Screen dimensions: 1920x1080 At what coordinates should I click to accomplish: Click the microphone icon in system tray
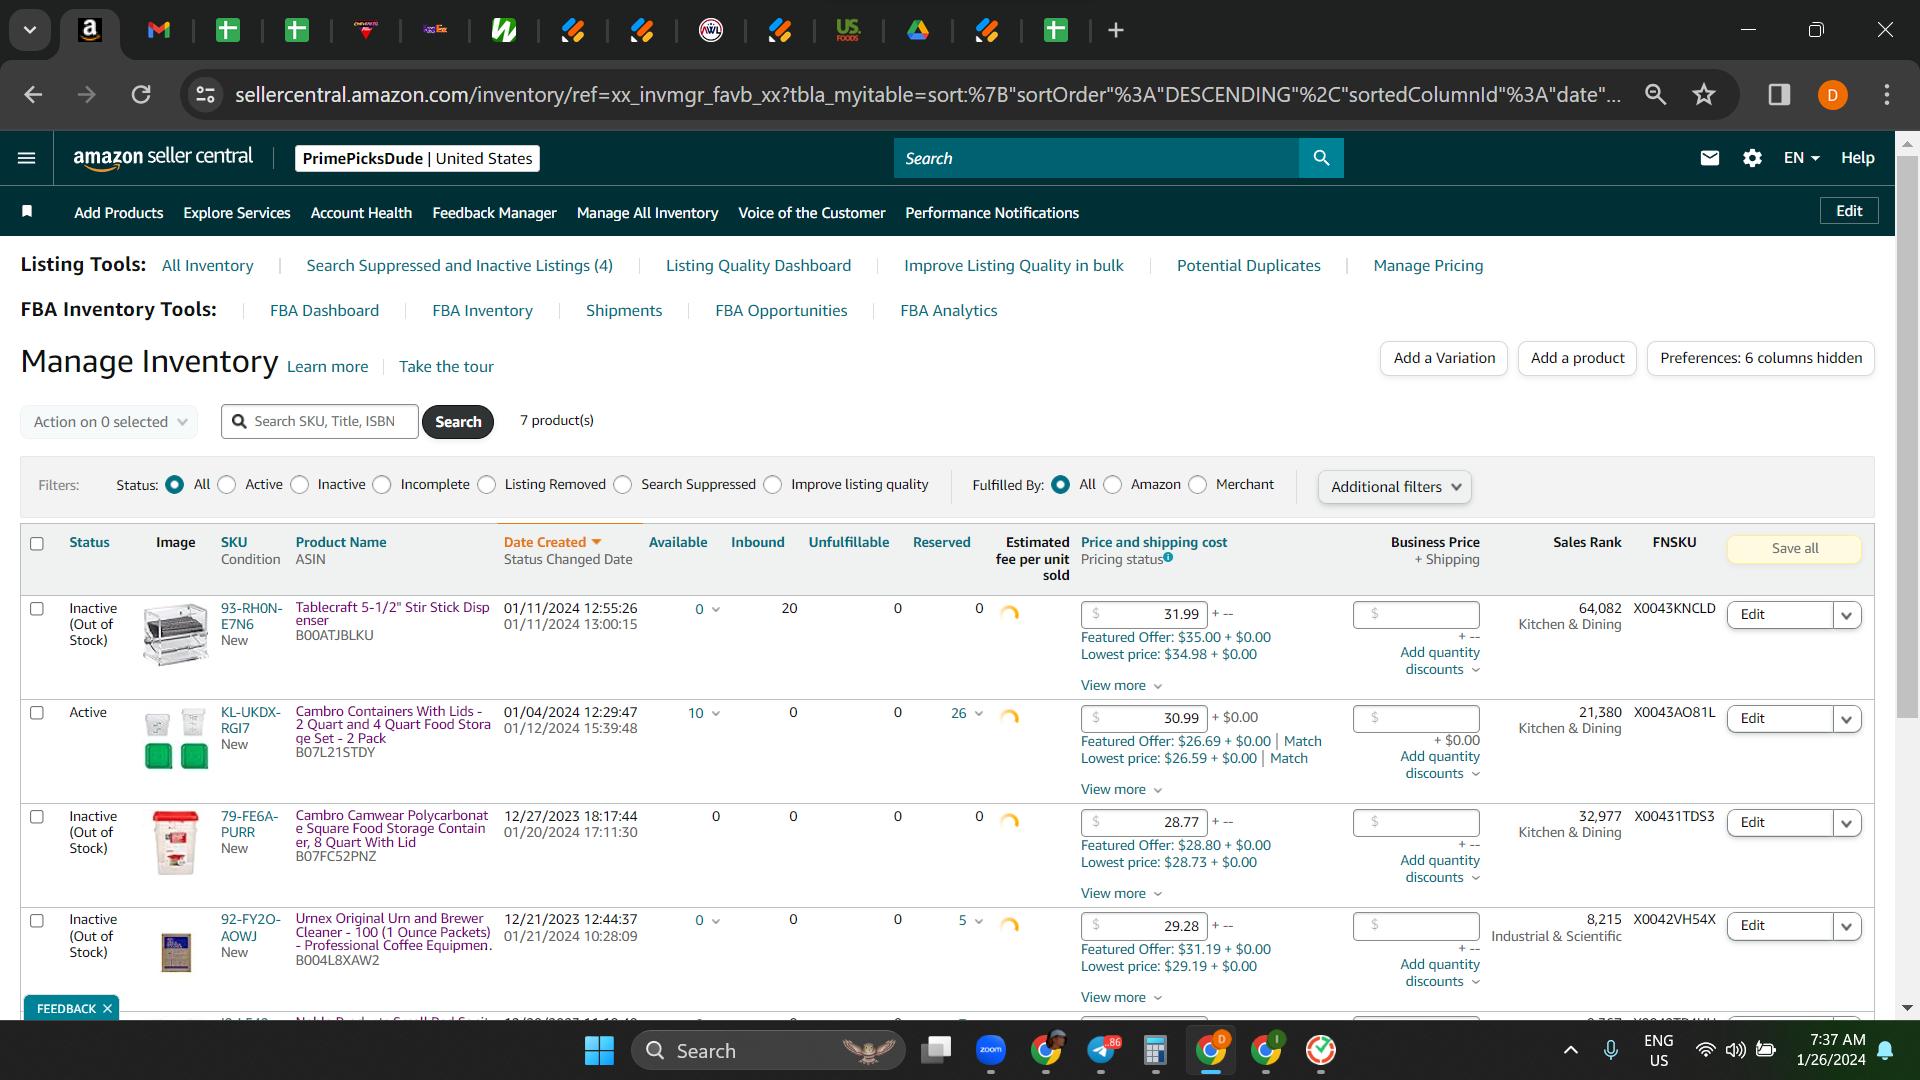[1611, 1050]
